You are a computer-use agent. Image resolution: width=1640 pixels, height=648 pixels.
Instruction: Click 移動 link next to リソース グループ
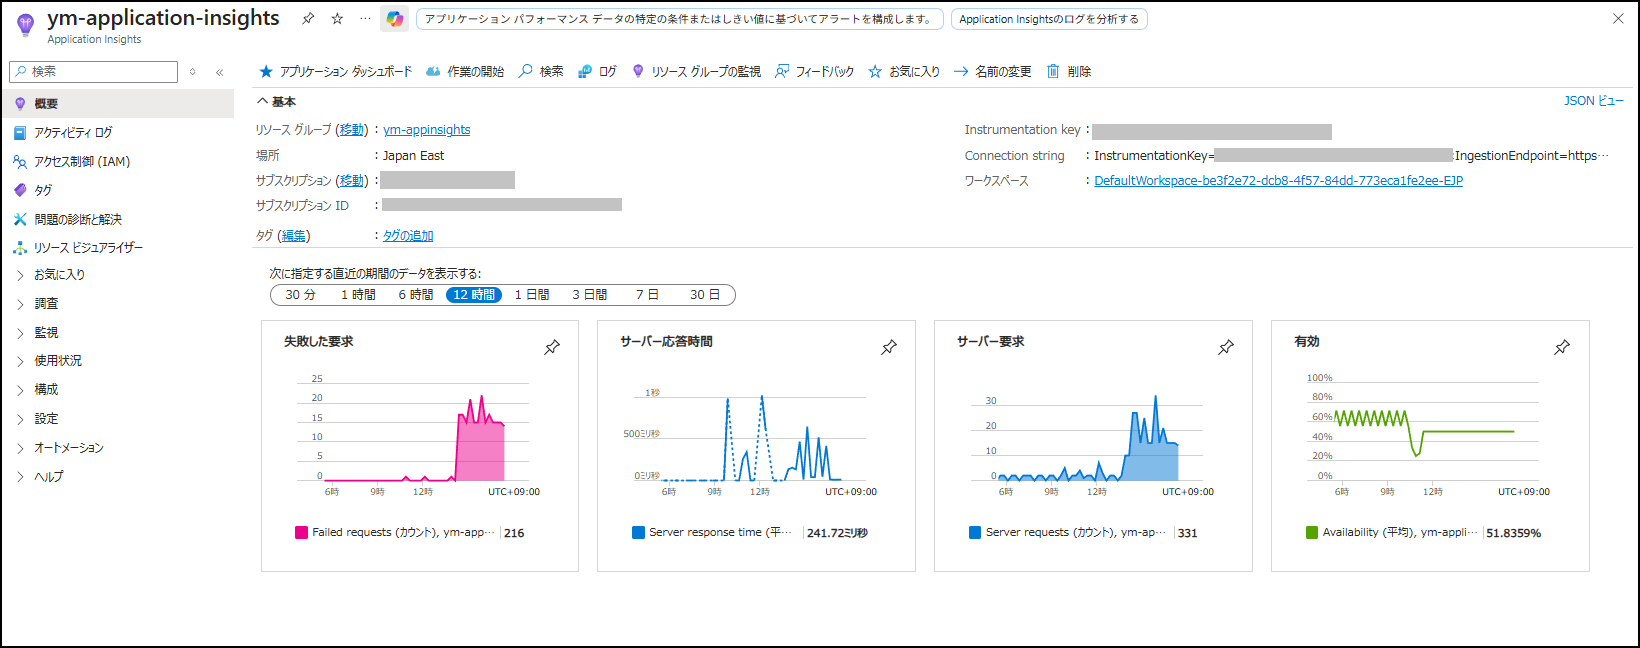coord(352,130)
